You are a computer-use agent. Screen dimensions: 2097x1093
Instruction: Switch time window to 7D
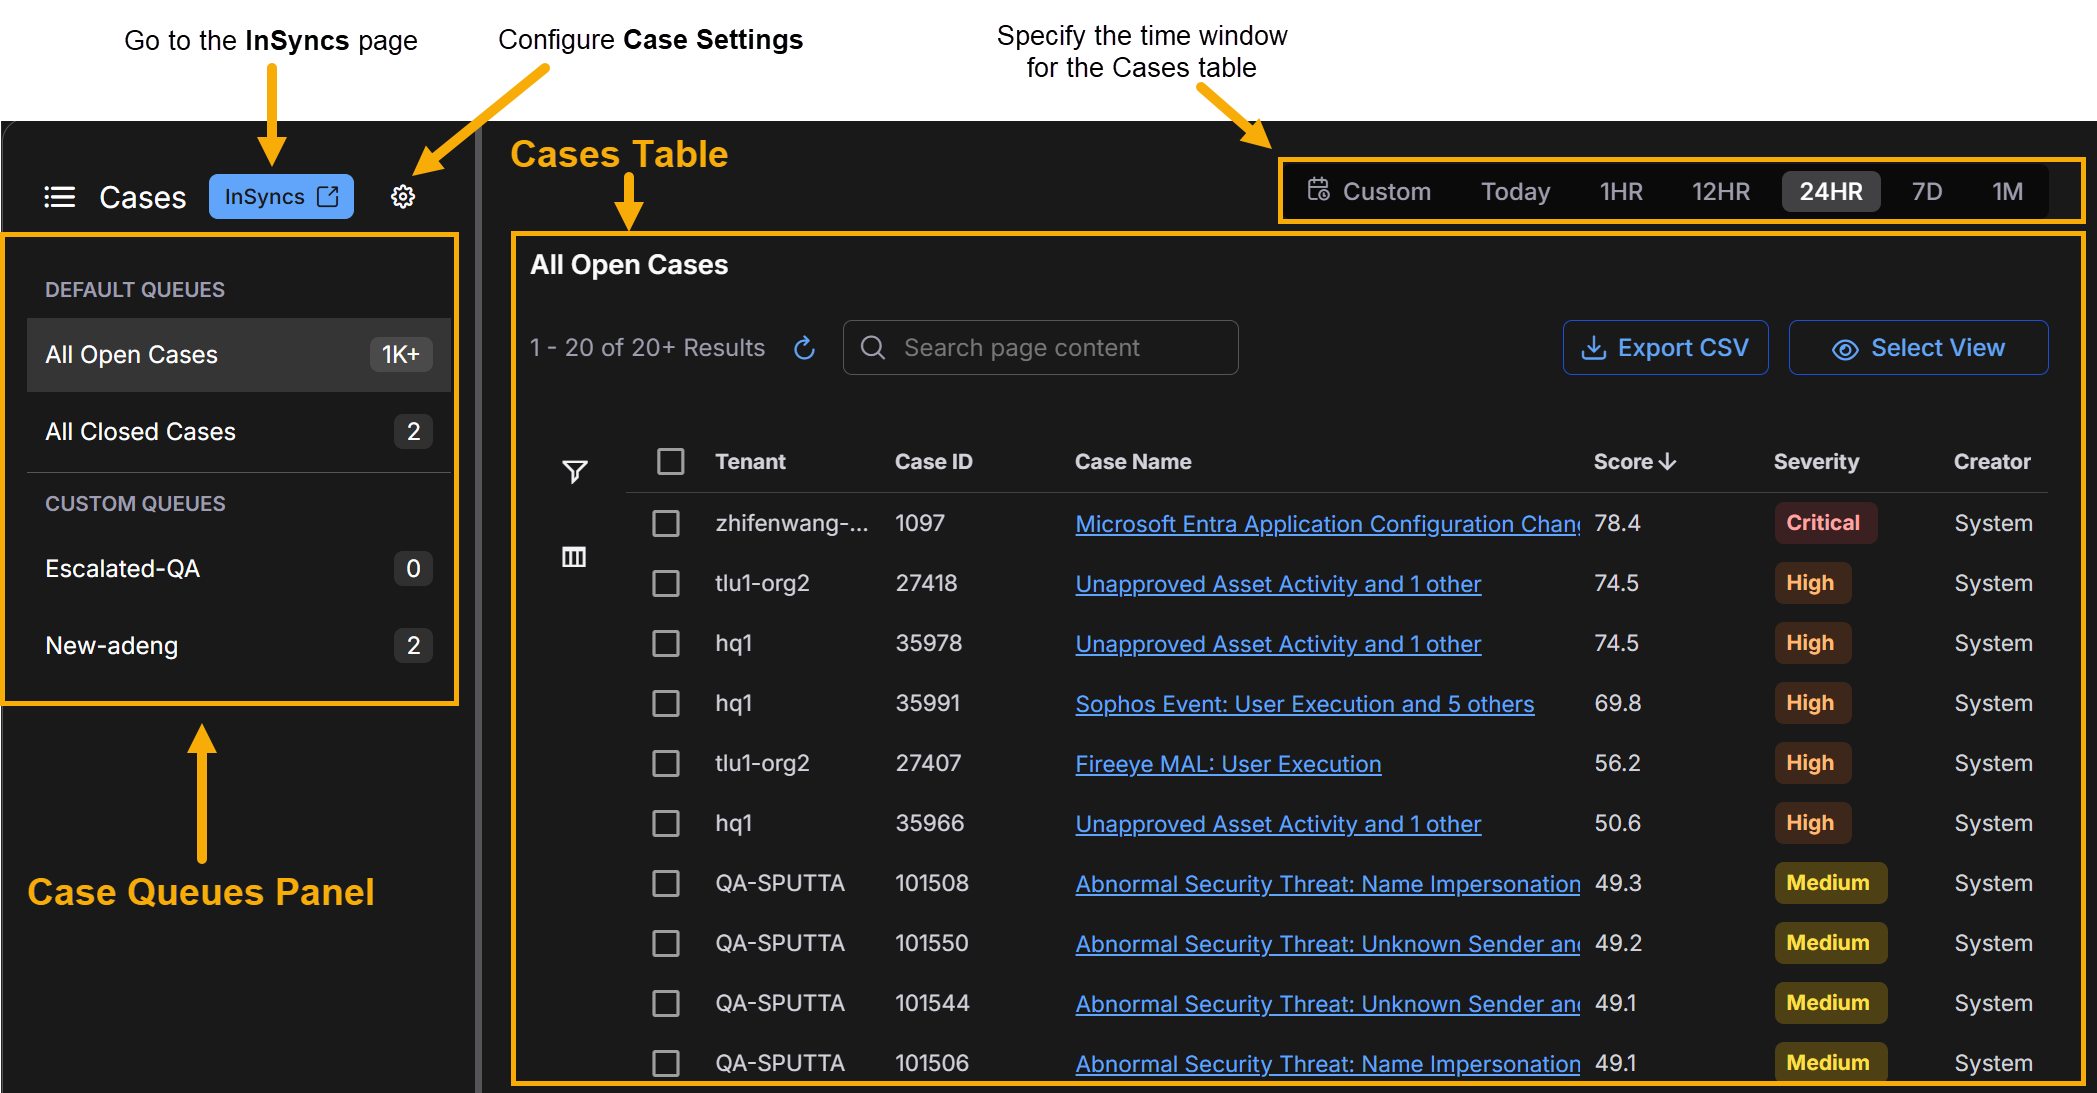pos(1926,191)
